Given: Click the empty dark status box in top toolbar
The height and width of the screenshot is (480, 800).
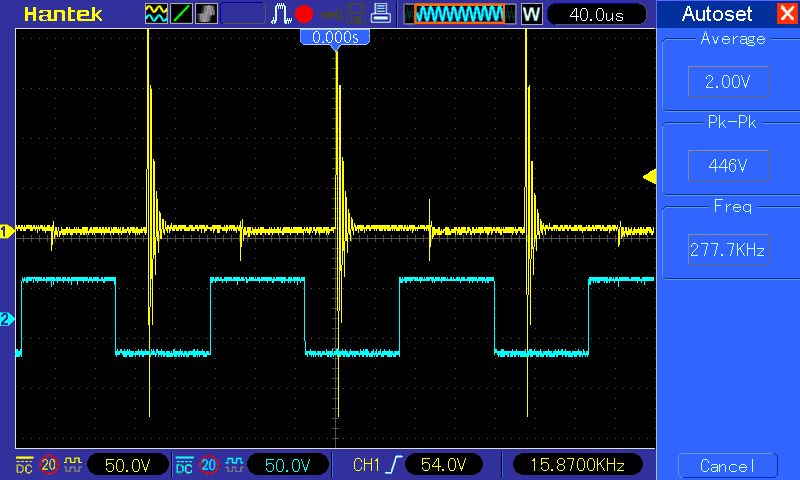Looking at the screenshot, I should pyautogui.click(x=243, y=14).
